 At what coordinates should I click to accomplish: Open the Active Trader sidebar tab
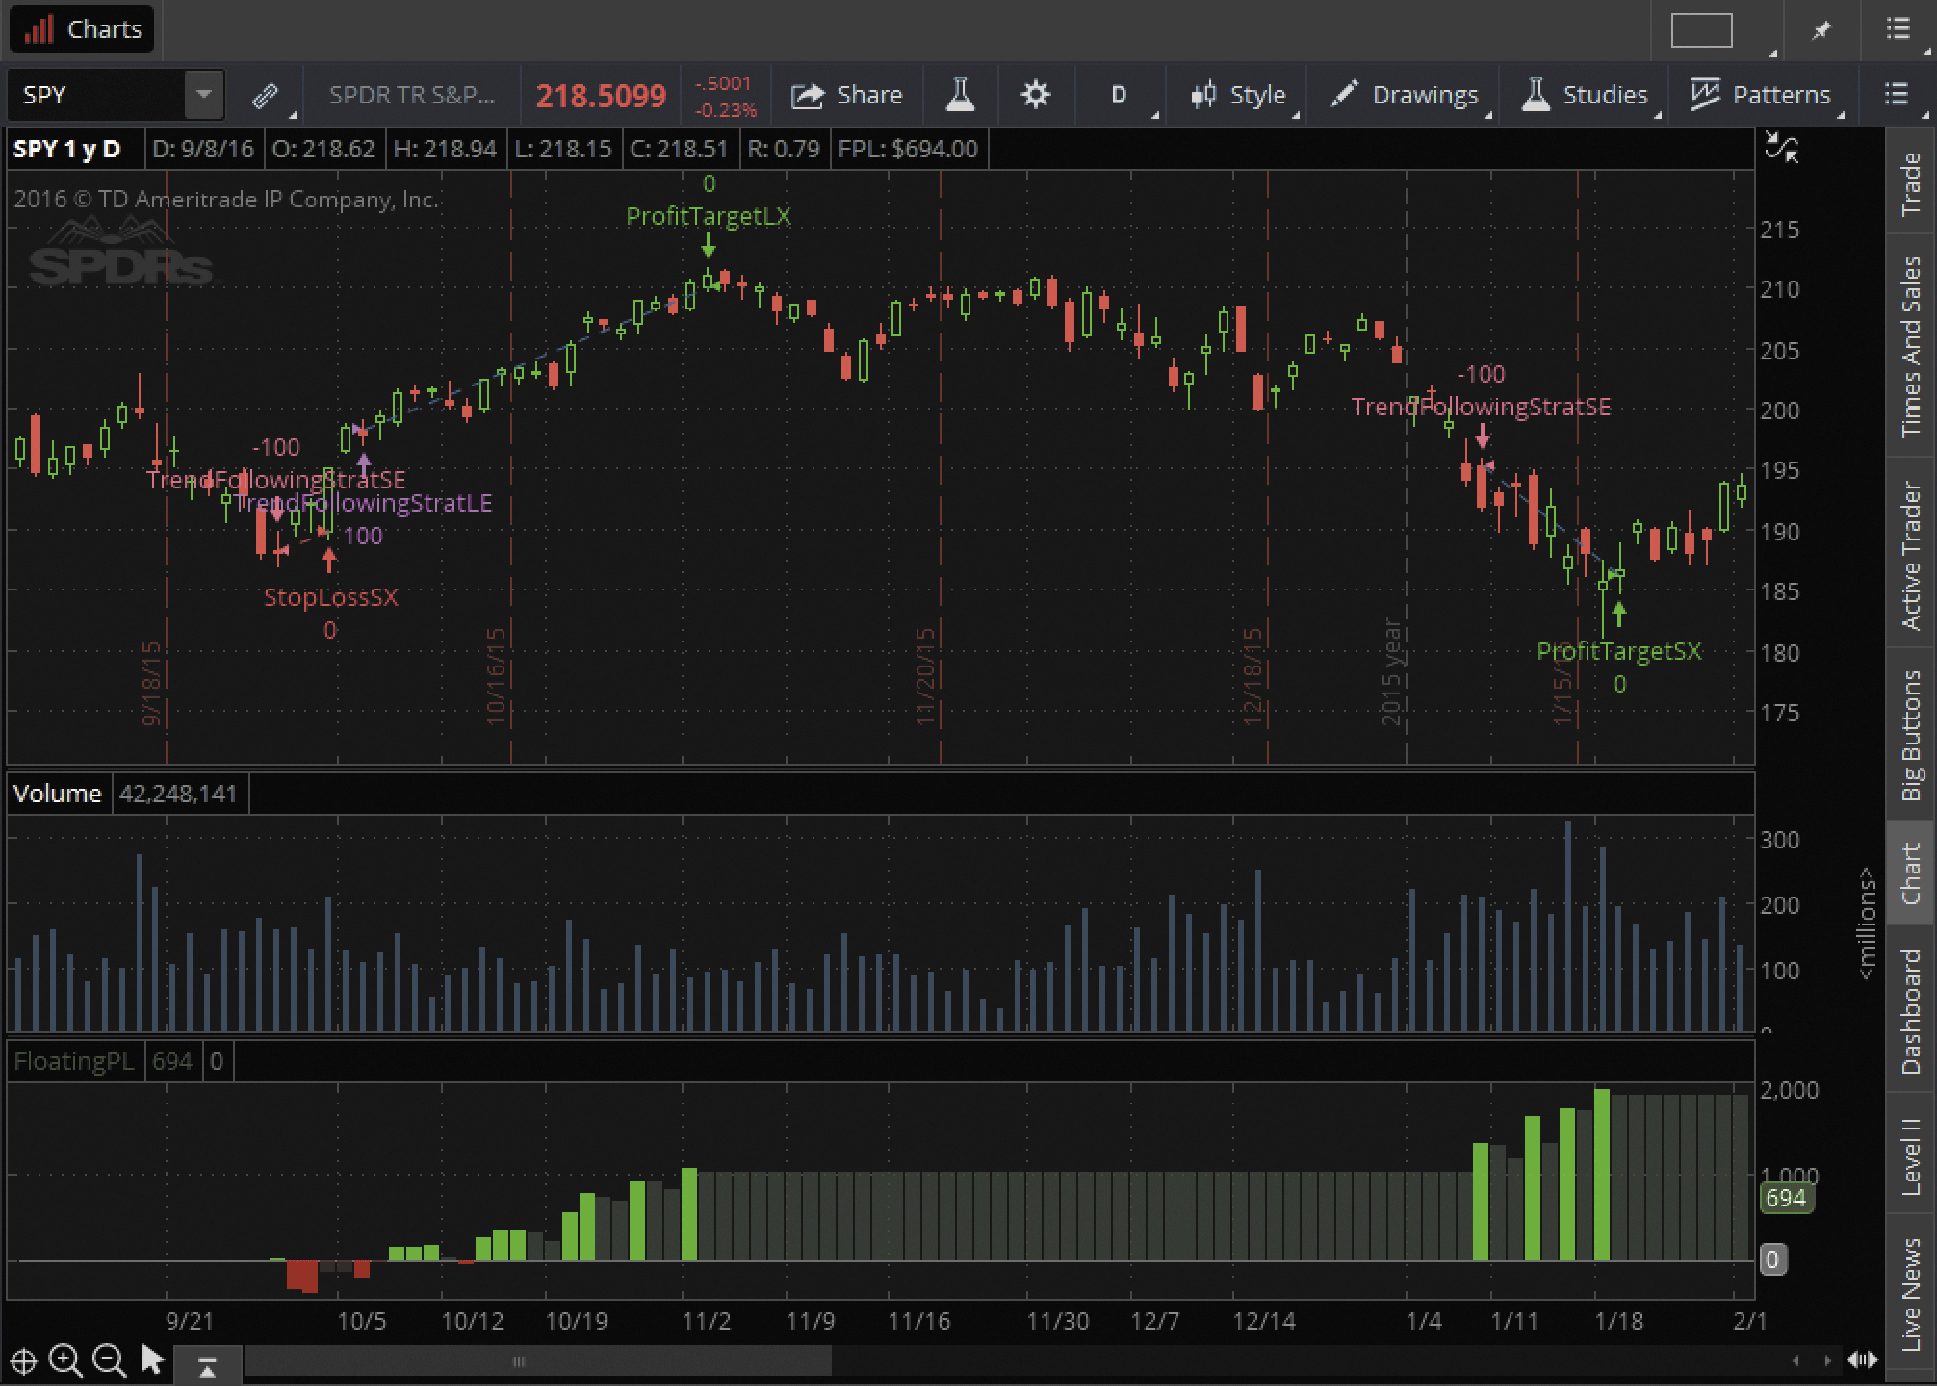pyautogui.click(x=1911, y=555)
